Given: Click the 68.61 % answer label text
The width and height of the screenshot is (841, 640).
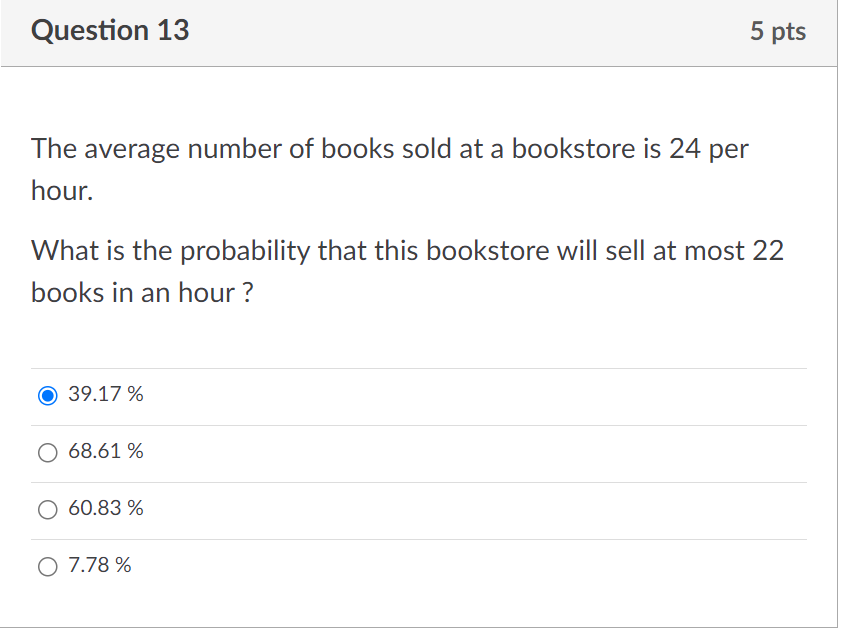Looking at the screenshot, I should coord(104,451).
